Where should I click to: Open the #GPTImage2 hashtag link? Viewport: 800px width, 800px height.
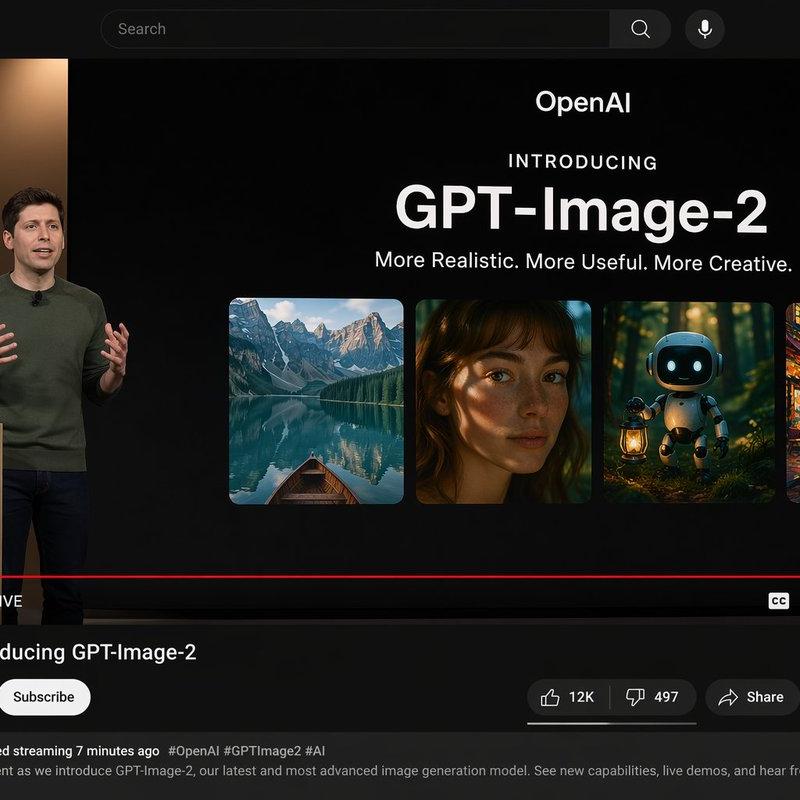pyautogui.click(x=262, y=751)
